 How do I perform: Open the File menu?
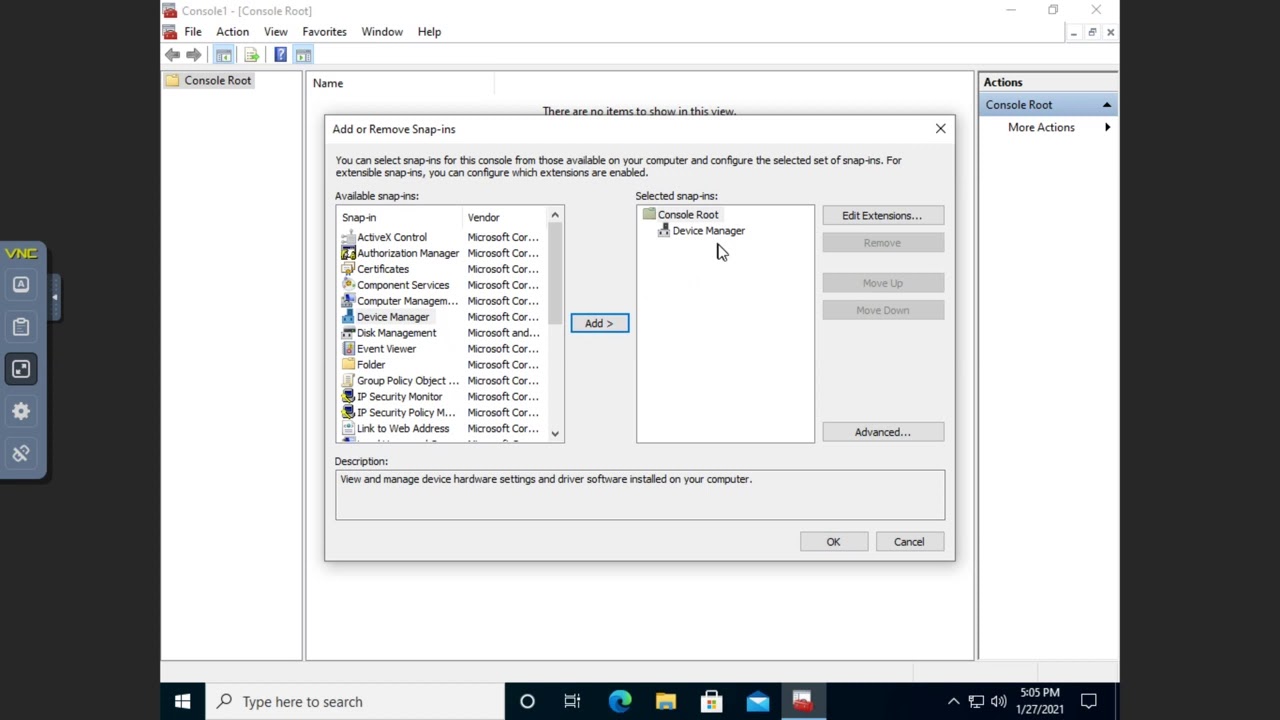(x=193, y=32)
